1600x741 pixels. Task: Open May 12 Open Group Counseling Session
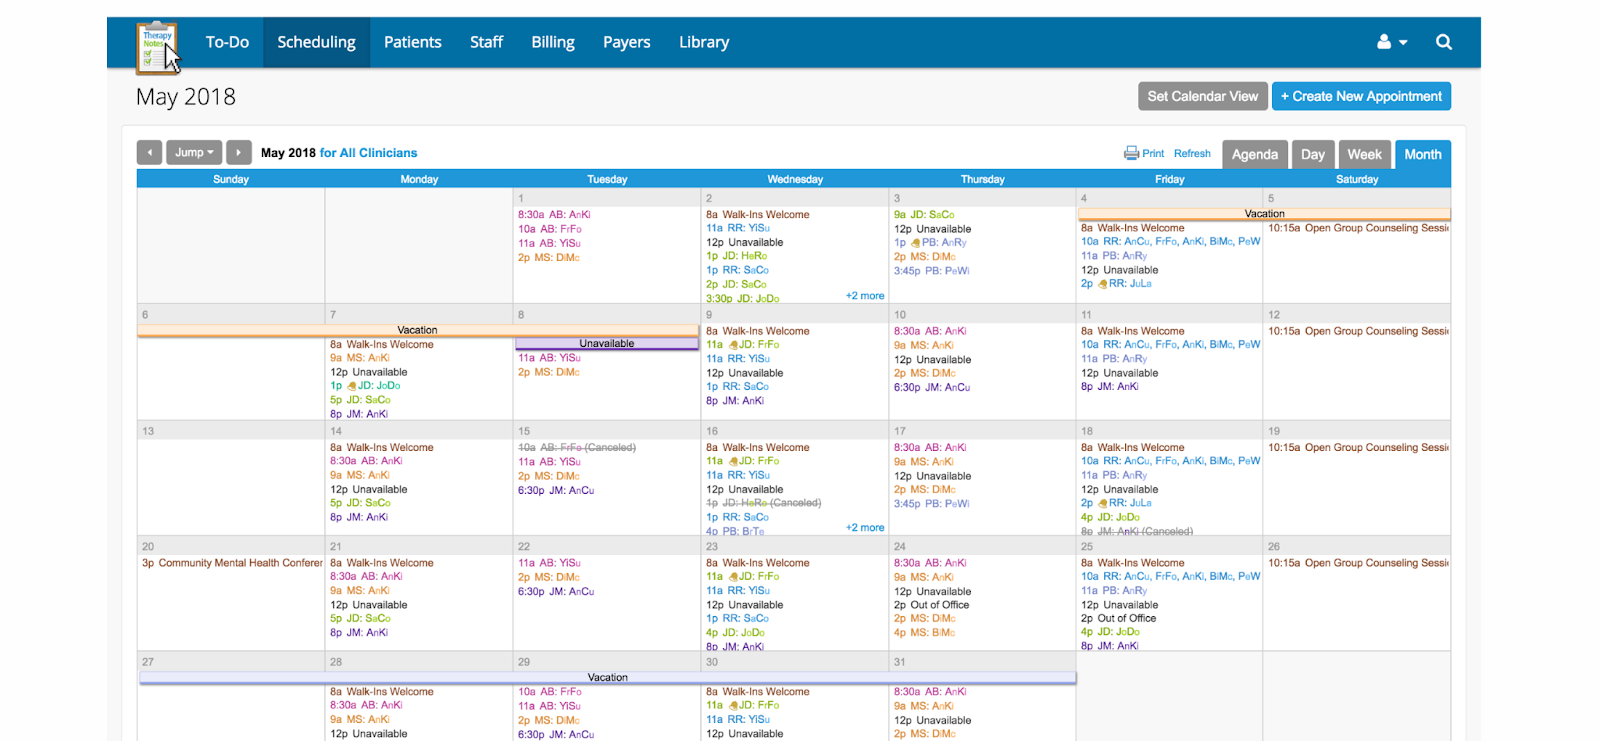[1358, 331]
